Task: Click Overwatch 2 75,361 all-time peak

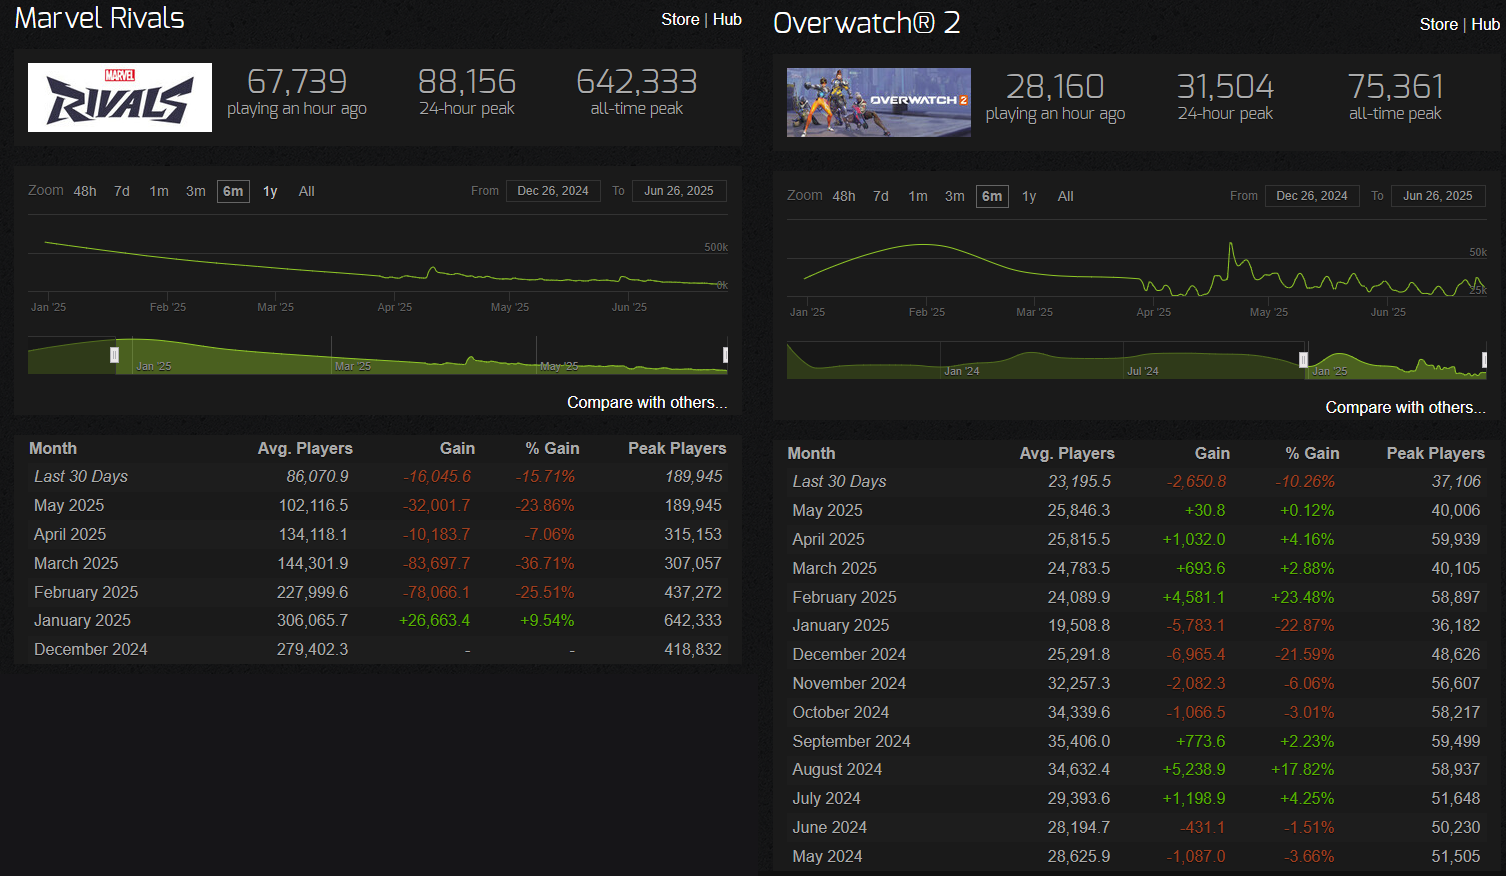Action: tap(1395, 87)
